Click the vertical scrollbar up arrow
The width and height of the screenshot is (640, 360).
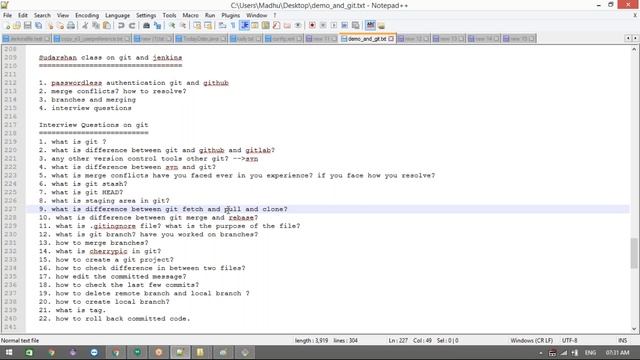tap(634, 49)
